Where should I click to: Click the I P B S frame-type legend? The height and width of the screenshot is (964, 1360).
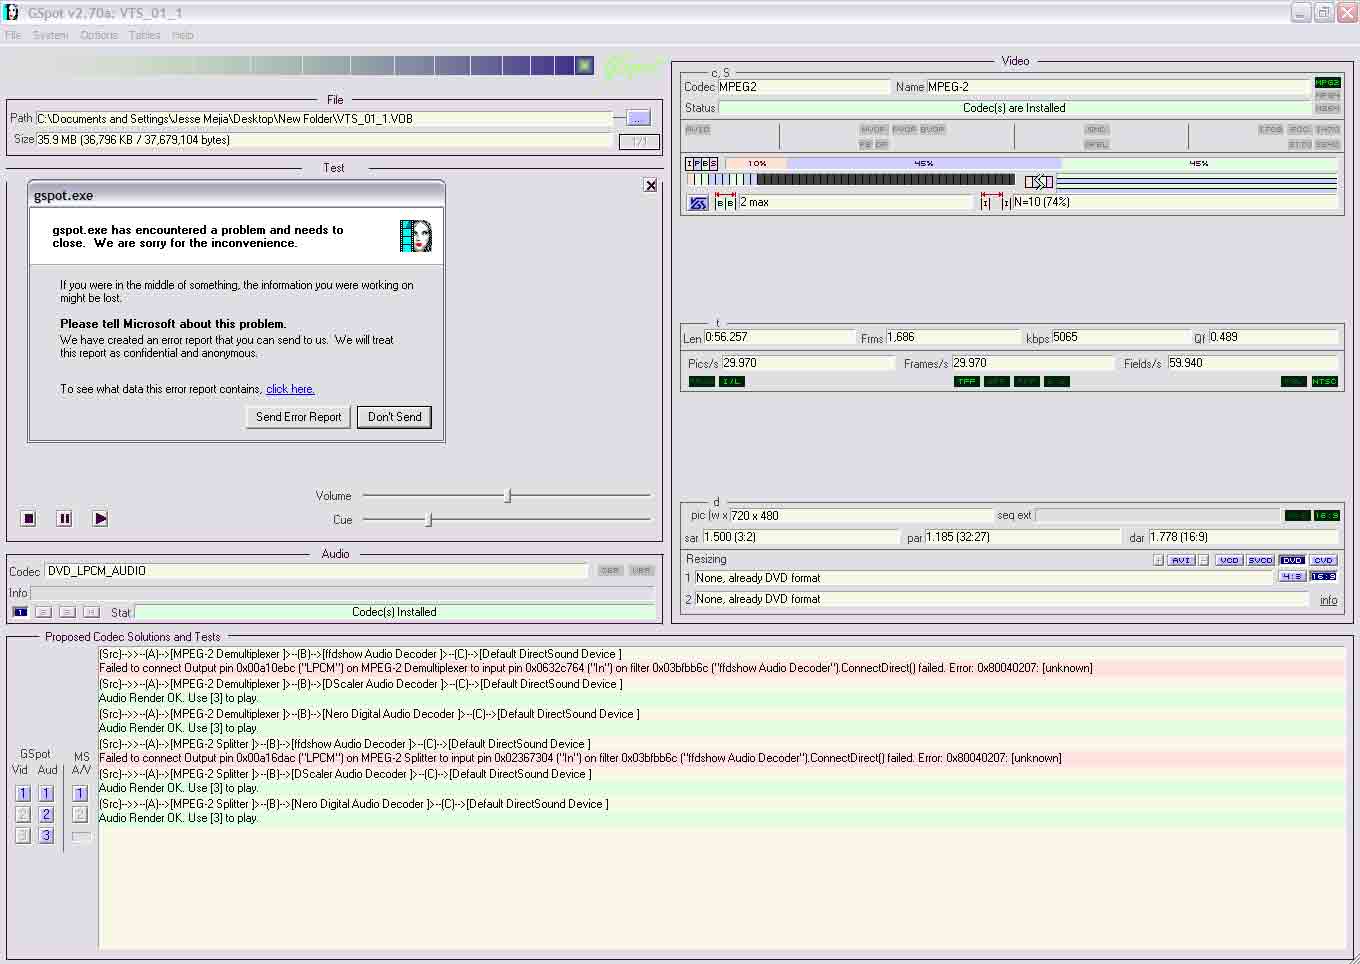701,163
